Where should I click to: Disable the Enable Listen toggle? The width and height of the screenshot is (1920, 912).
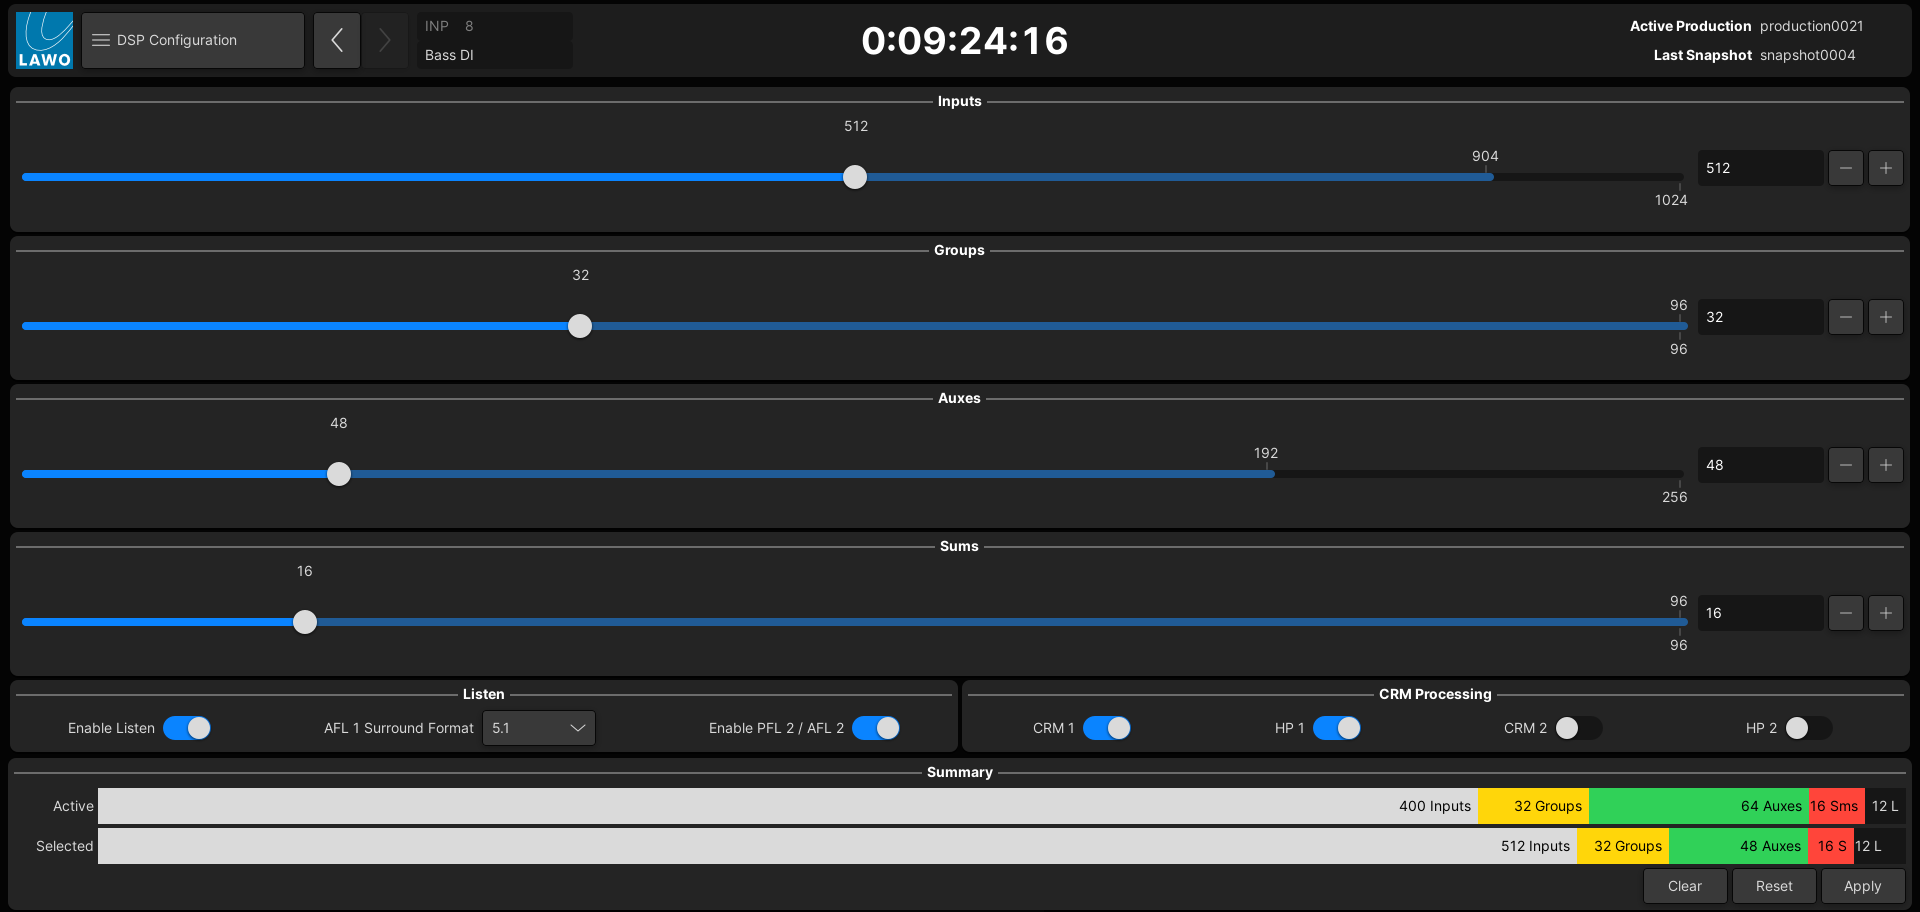pos(187,728)
